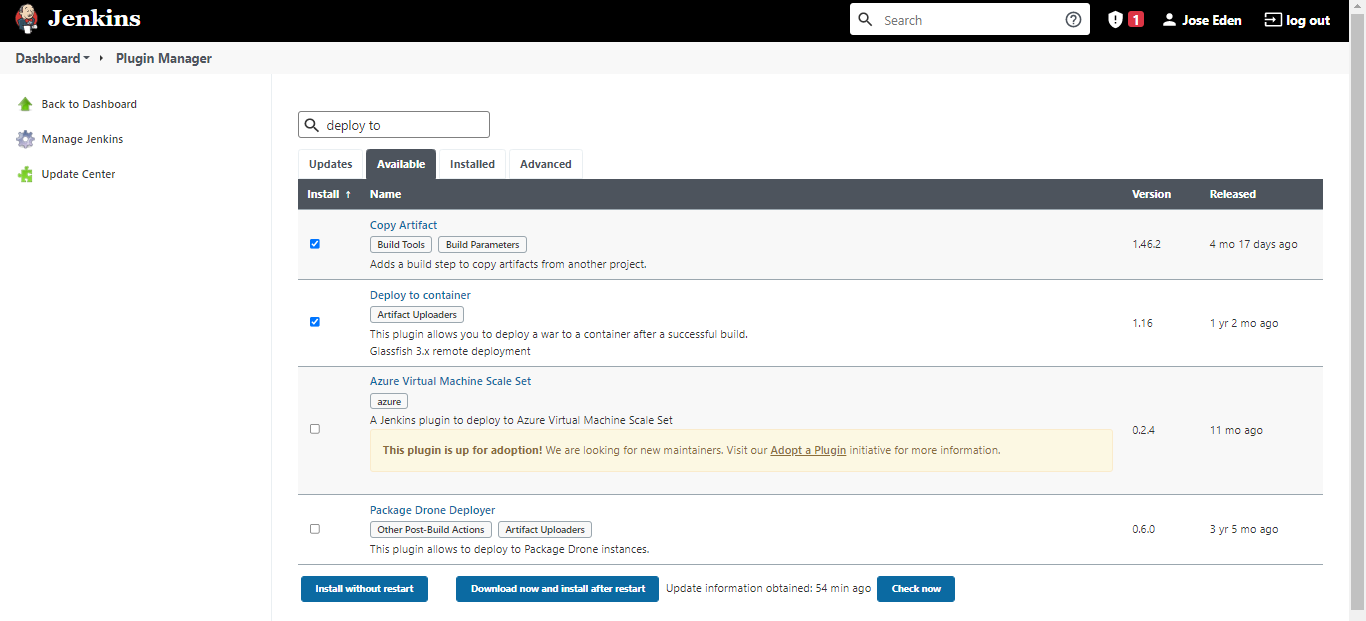1366x621 pixels.
Task: Click the Build Parameters category tag
Action: coord(482,245)
